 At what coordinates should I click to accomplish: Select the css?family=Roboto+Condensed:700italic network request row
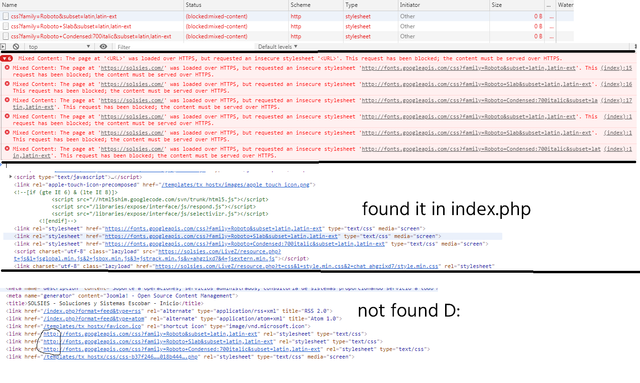[x=287, y=36]
